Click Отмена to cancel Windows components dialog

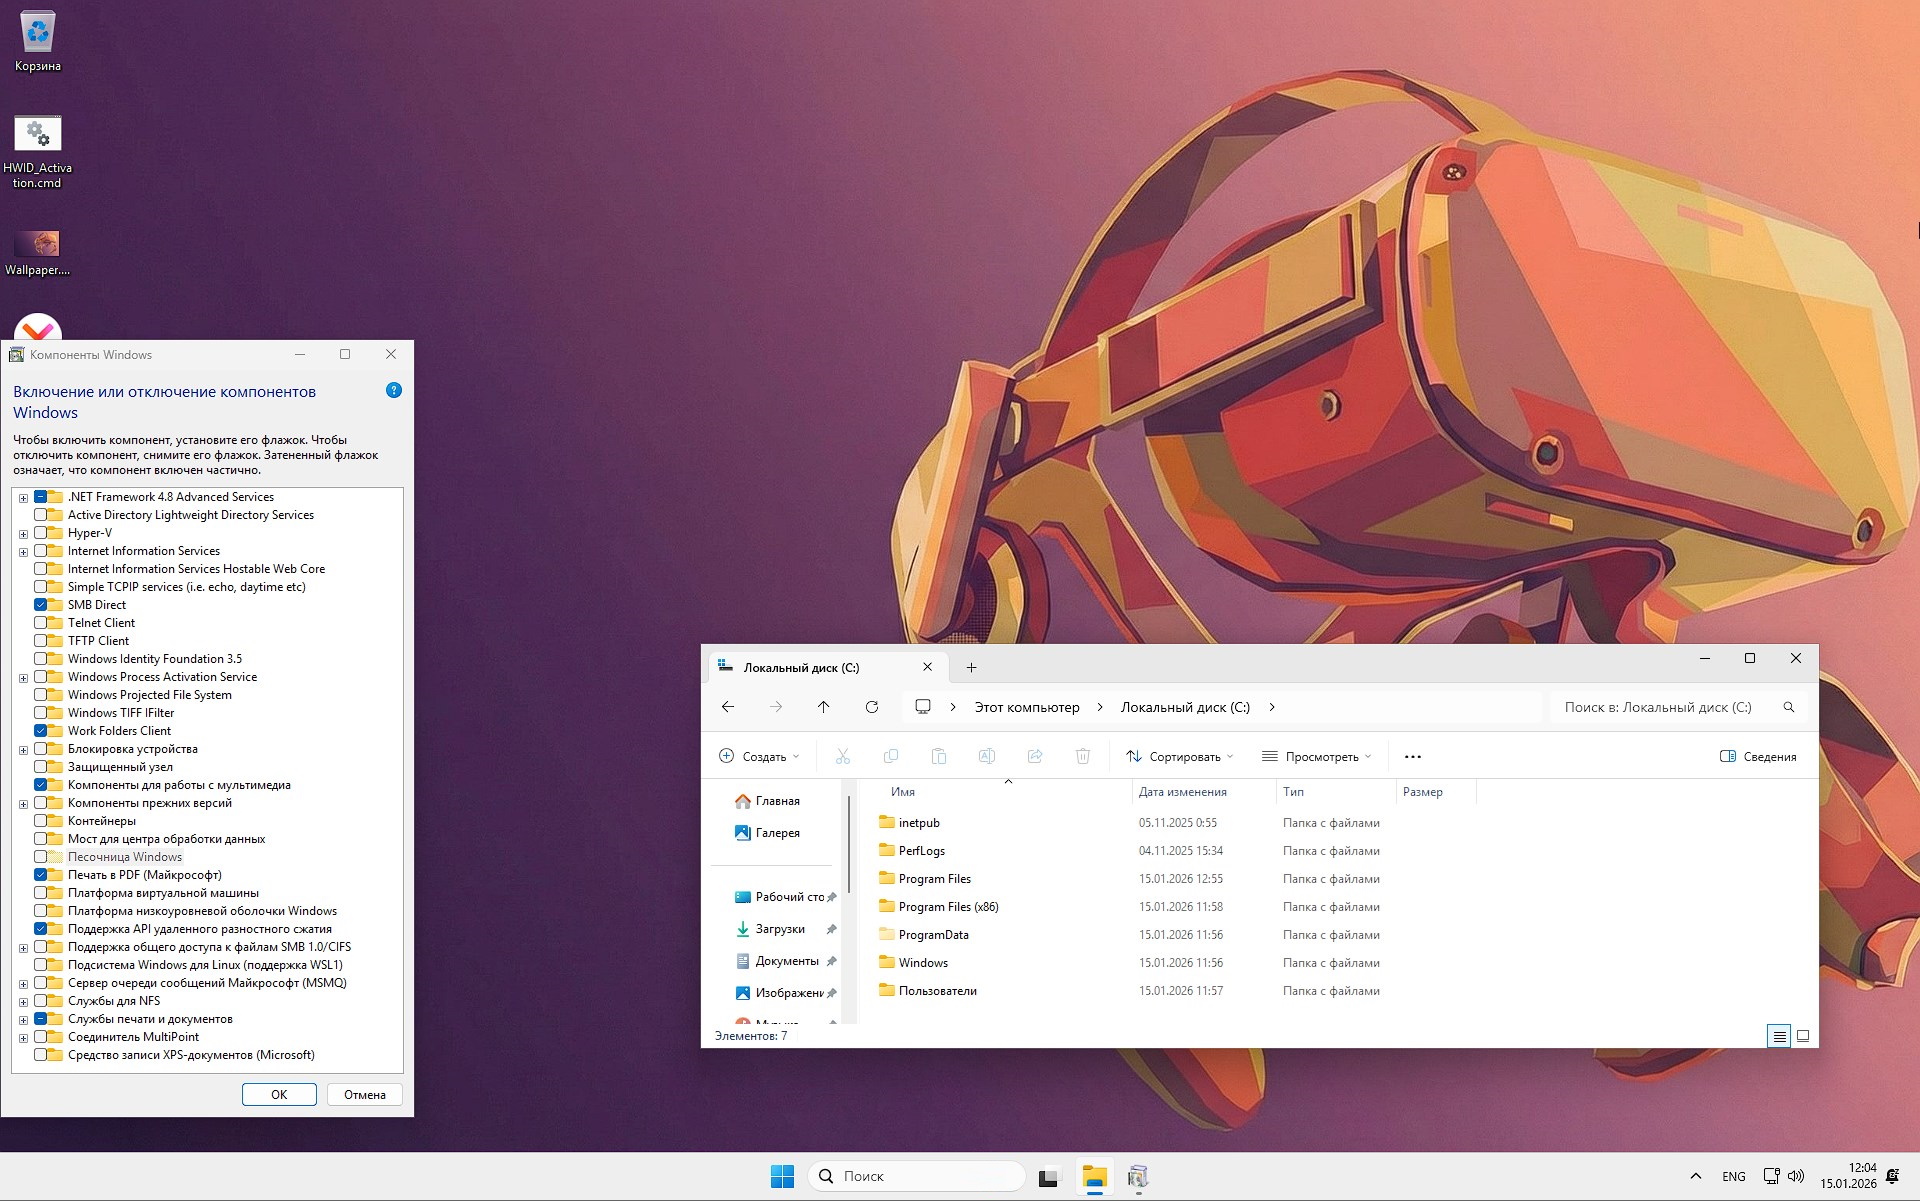click(x=364, y=1094)
